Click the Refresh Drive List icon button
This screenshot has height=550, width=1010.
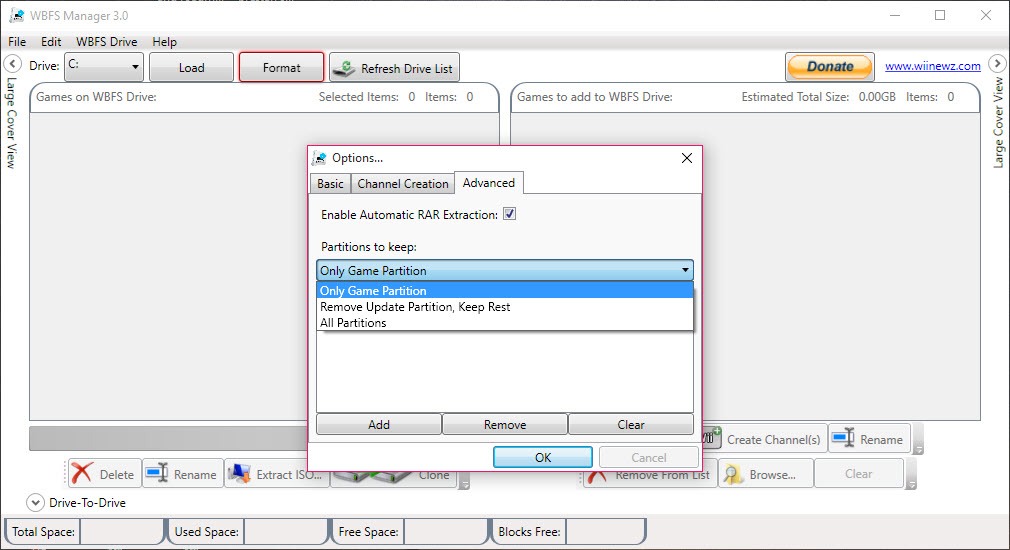(345, 68)
